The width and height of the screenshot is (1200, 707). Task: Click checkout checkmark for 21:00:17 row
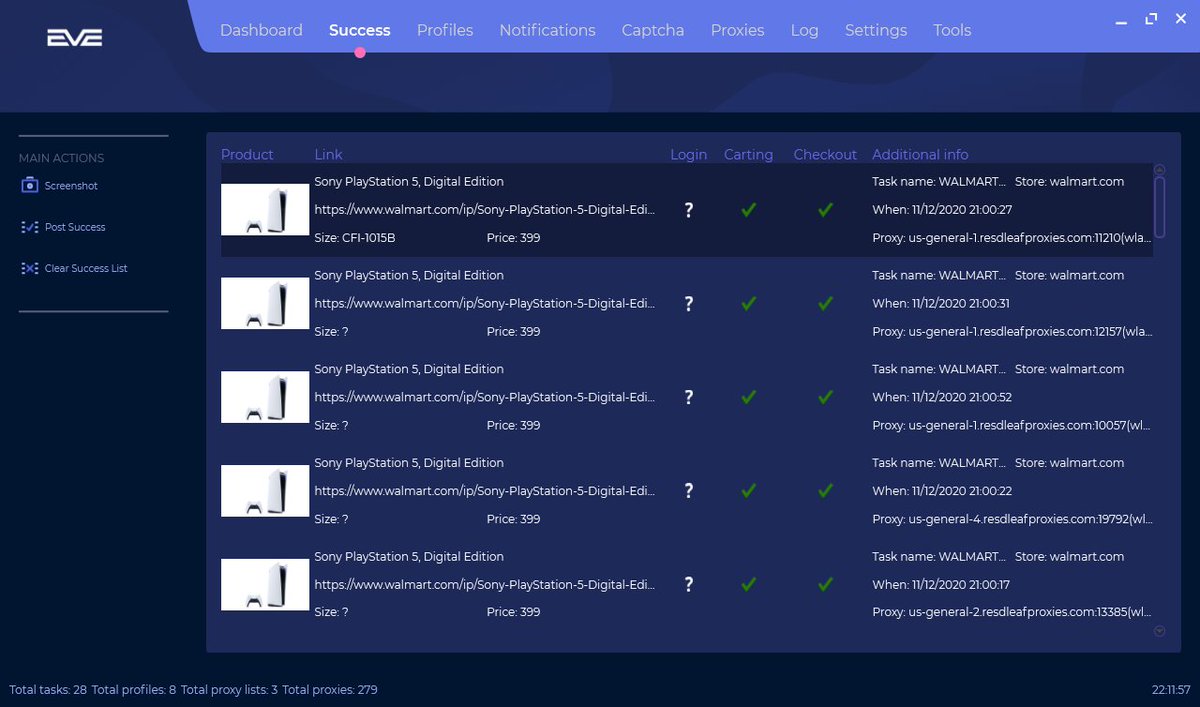click(825, 584)
